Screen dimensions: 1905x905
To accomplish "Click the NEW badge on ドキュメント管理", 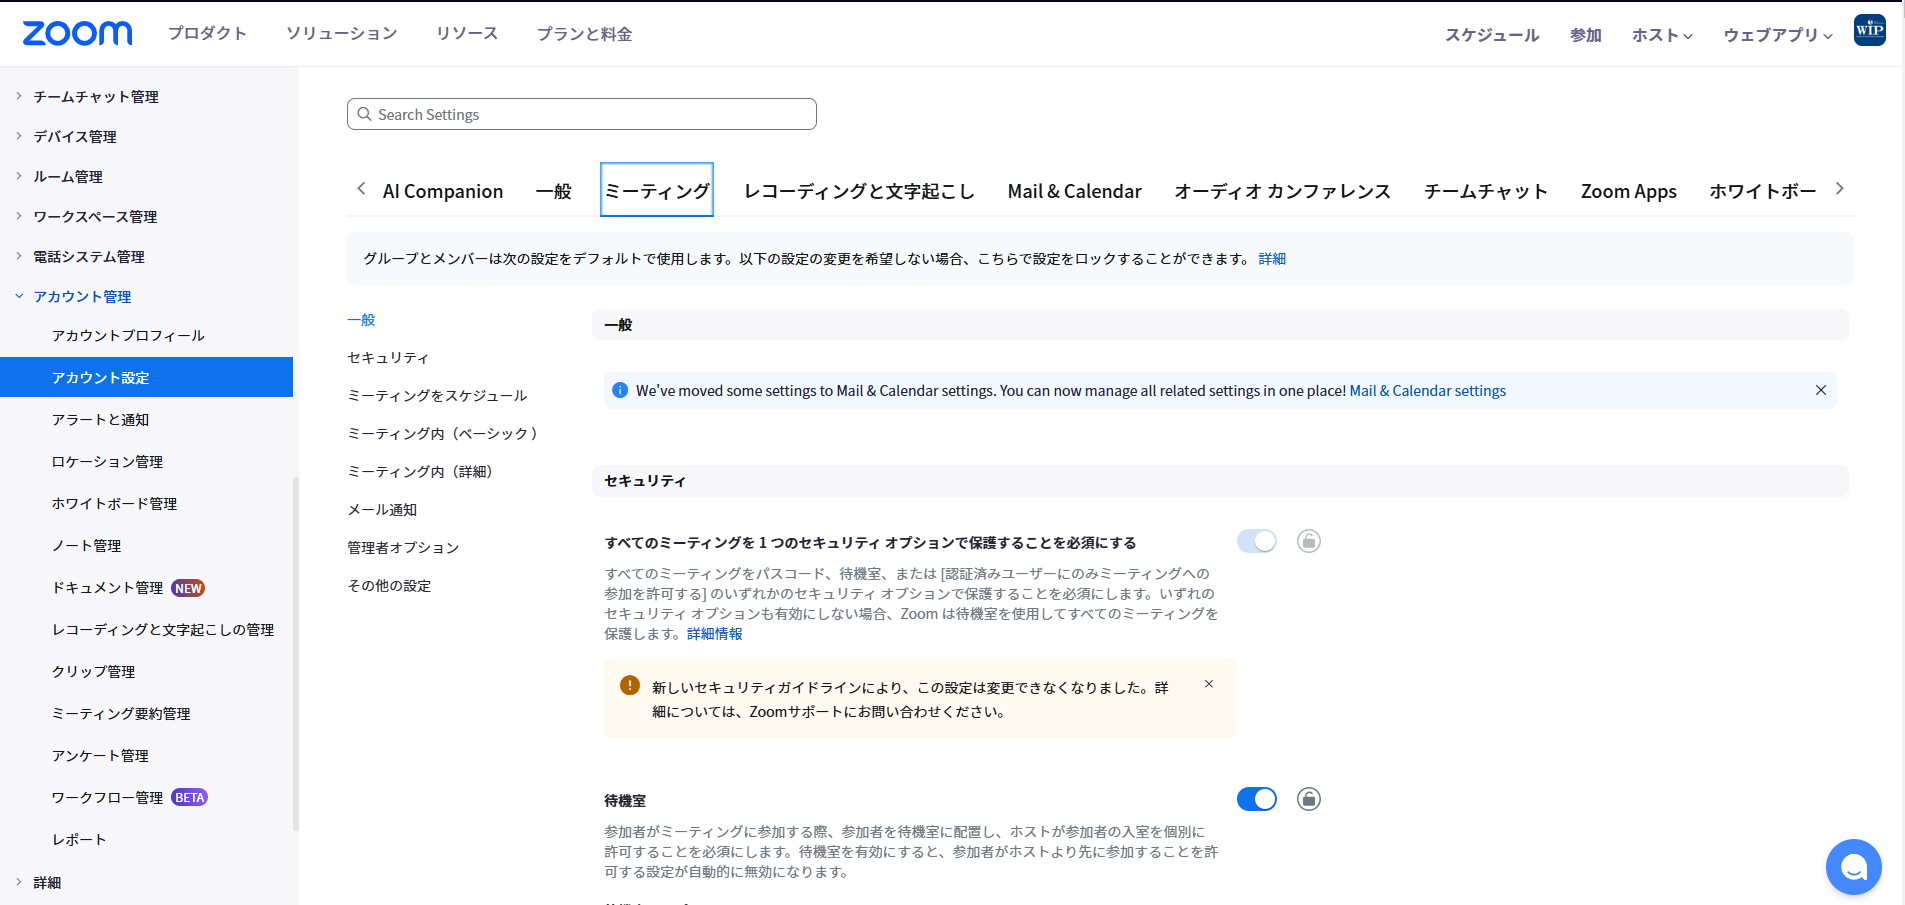I will click(x=188, y=588).
